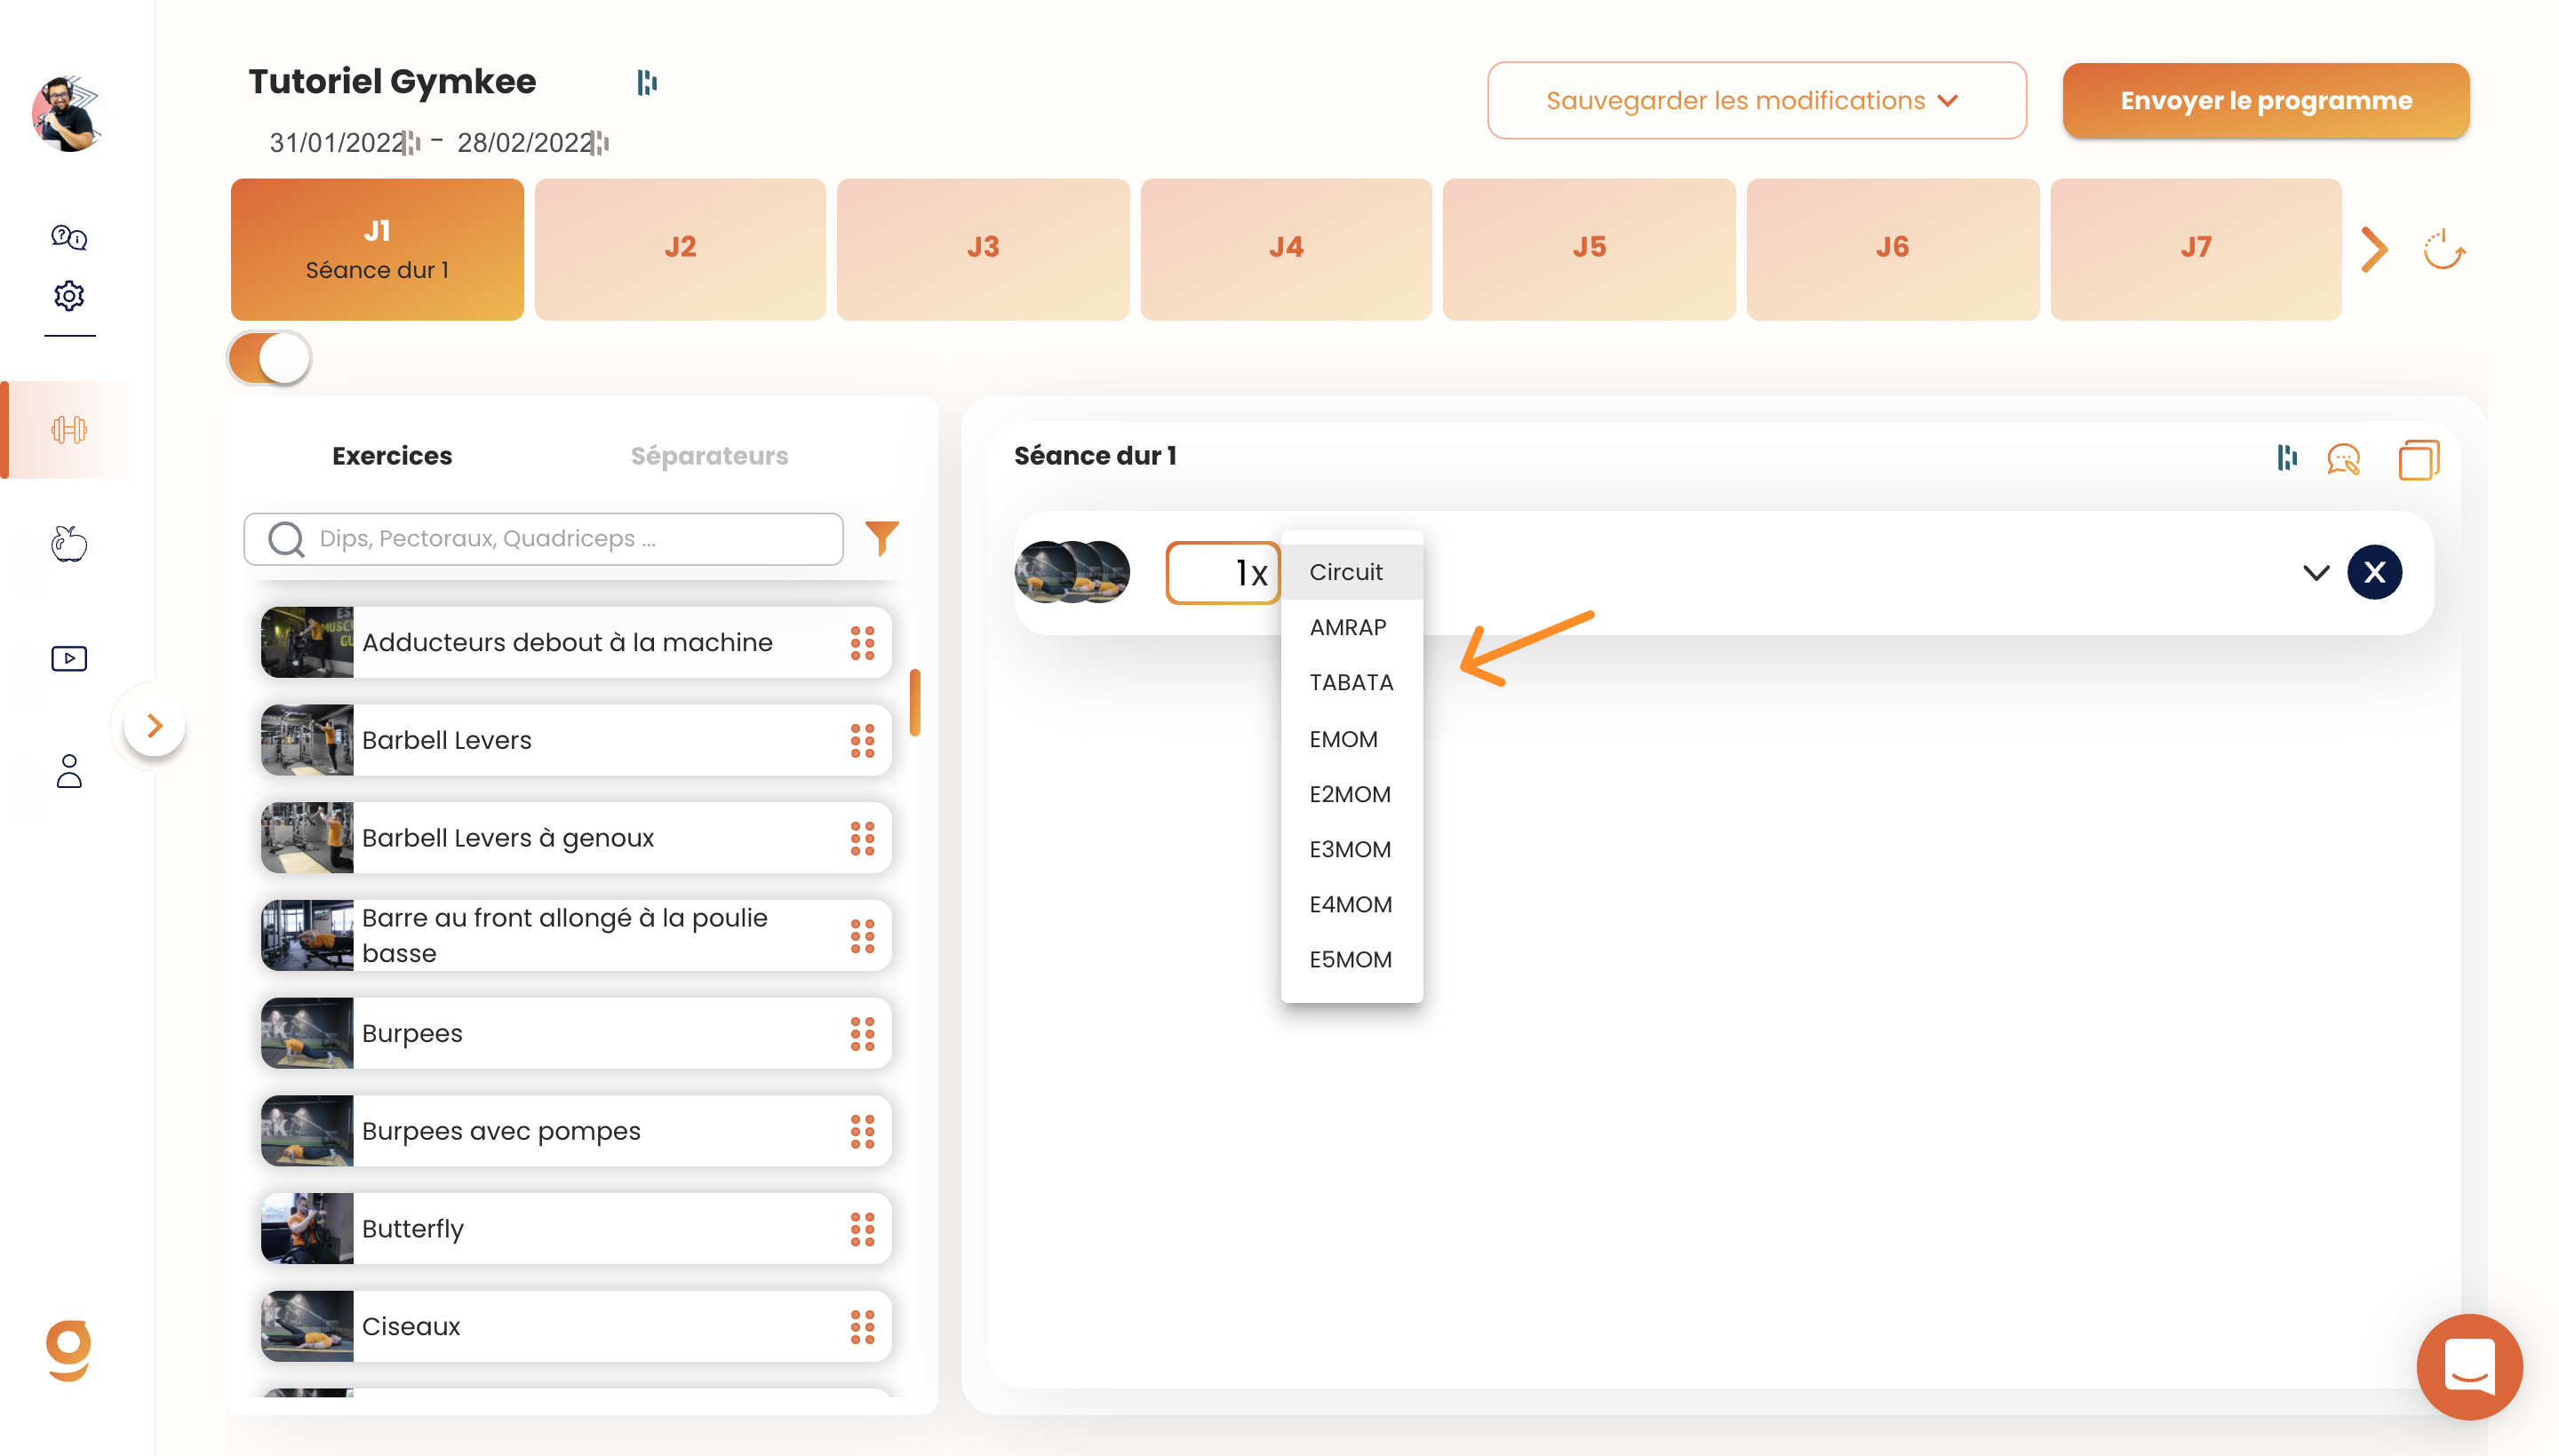Grab drag handle for Barbell Levers

click(x=862, y=741)
